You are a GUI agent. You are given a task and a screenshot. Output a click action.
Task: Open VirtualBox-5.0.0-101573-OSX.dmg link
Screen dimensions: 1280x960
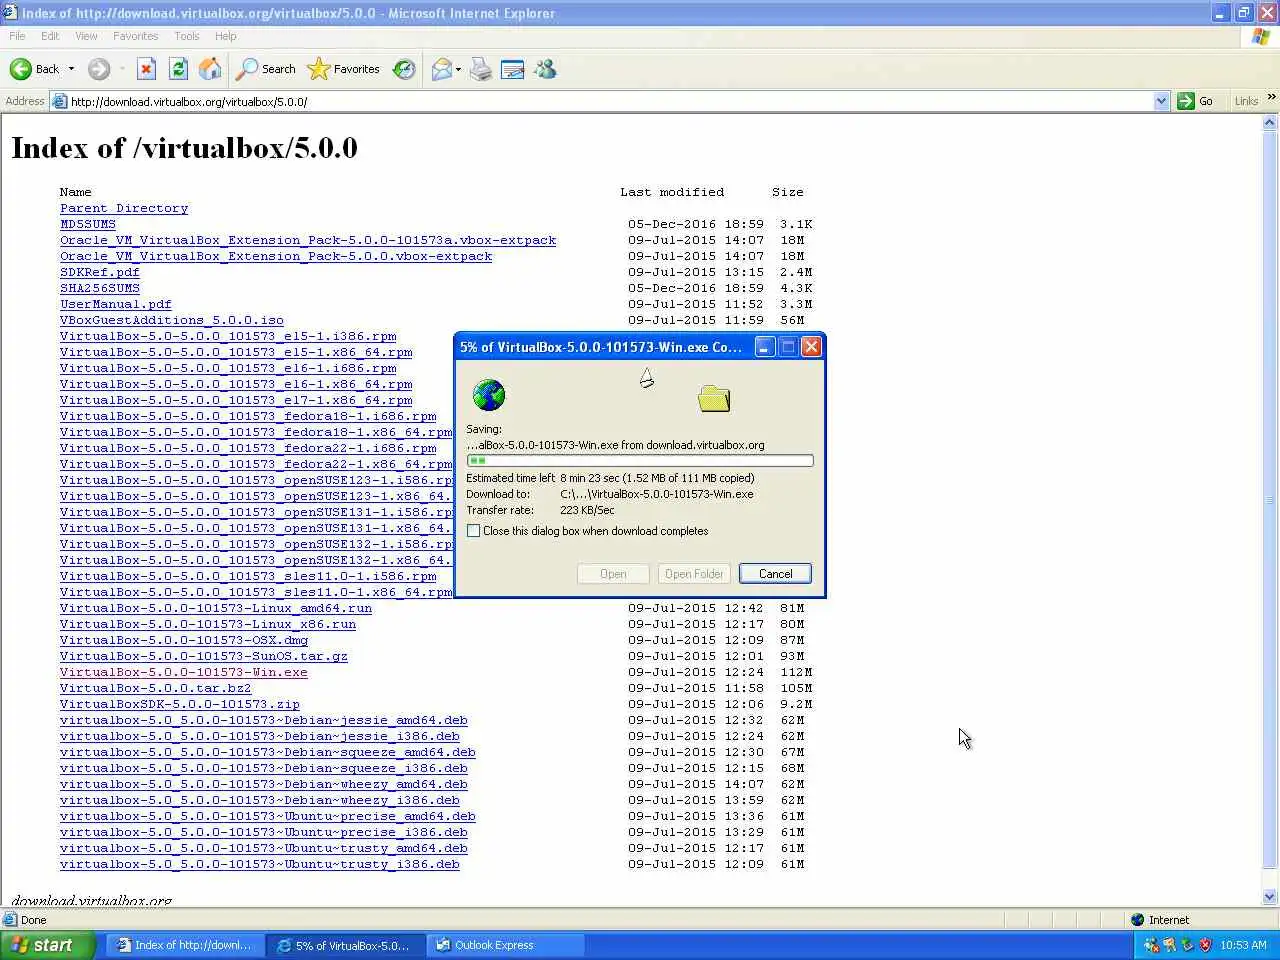pyautogui.click(x=184, y=640)
